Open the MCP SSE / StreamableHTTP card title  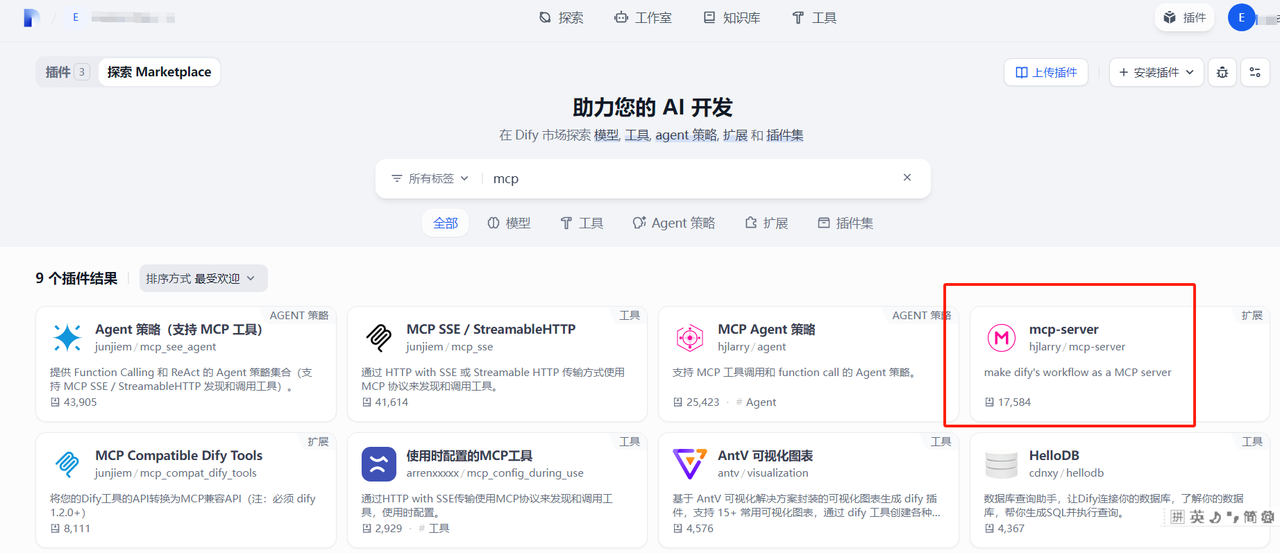491,329
